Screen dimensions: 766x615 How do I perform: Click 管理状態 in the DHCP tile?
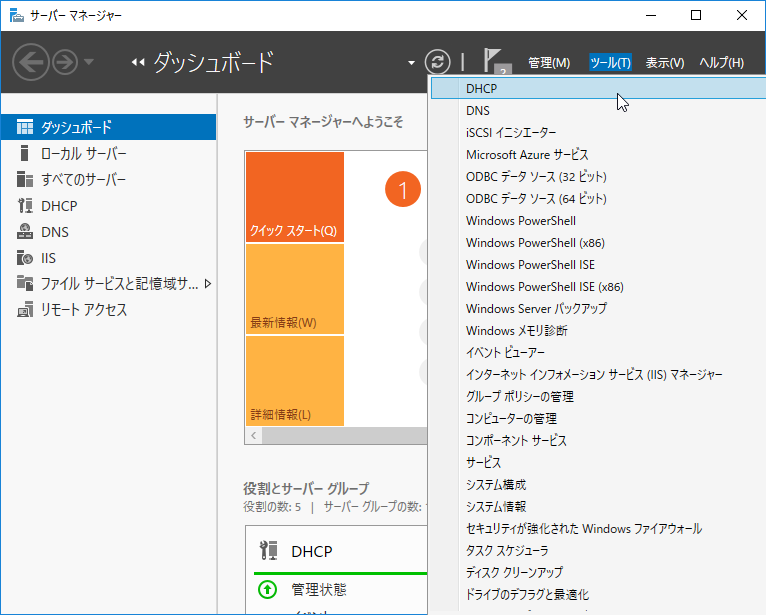tap(319, 590)
